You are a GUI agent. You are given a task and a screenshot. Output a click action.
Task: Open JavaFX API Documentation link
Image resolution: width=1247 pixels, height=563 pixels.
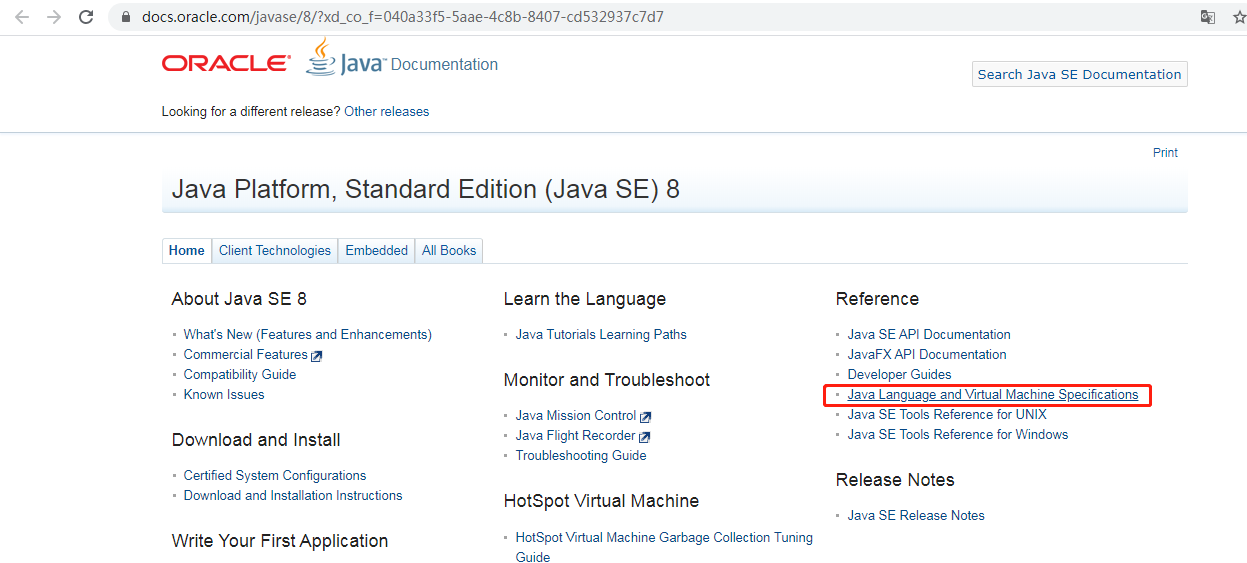pyautogui.click(x=927, y=355)
